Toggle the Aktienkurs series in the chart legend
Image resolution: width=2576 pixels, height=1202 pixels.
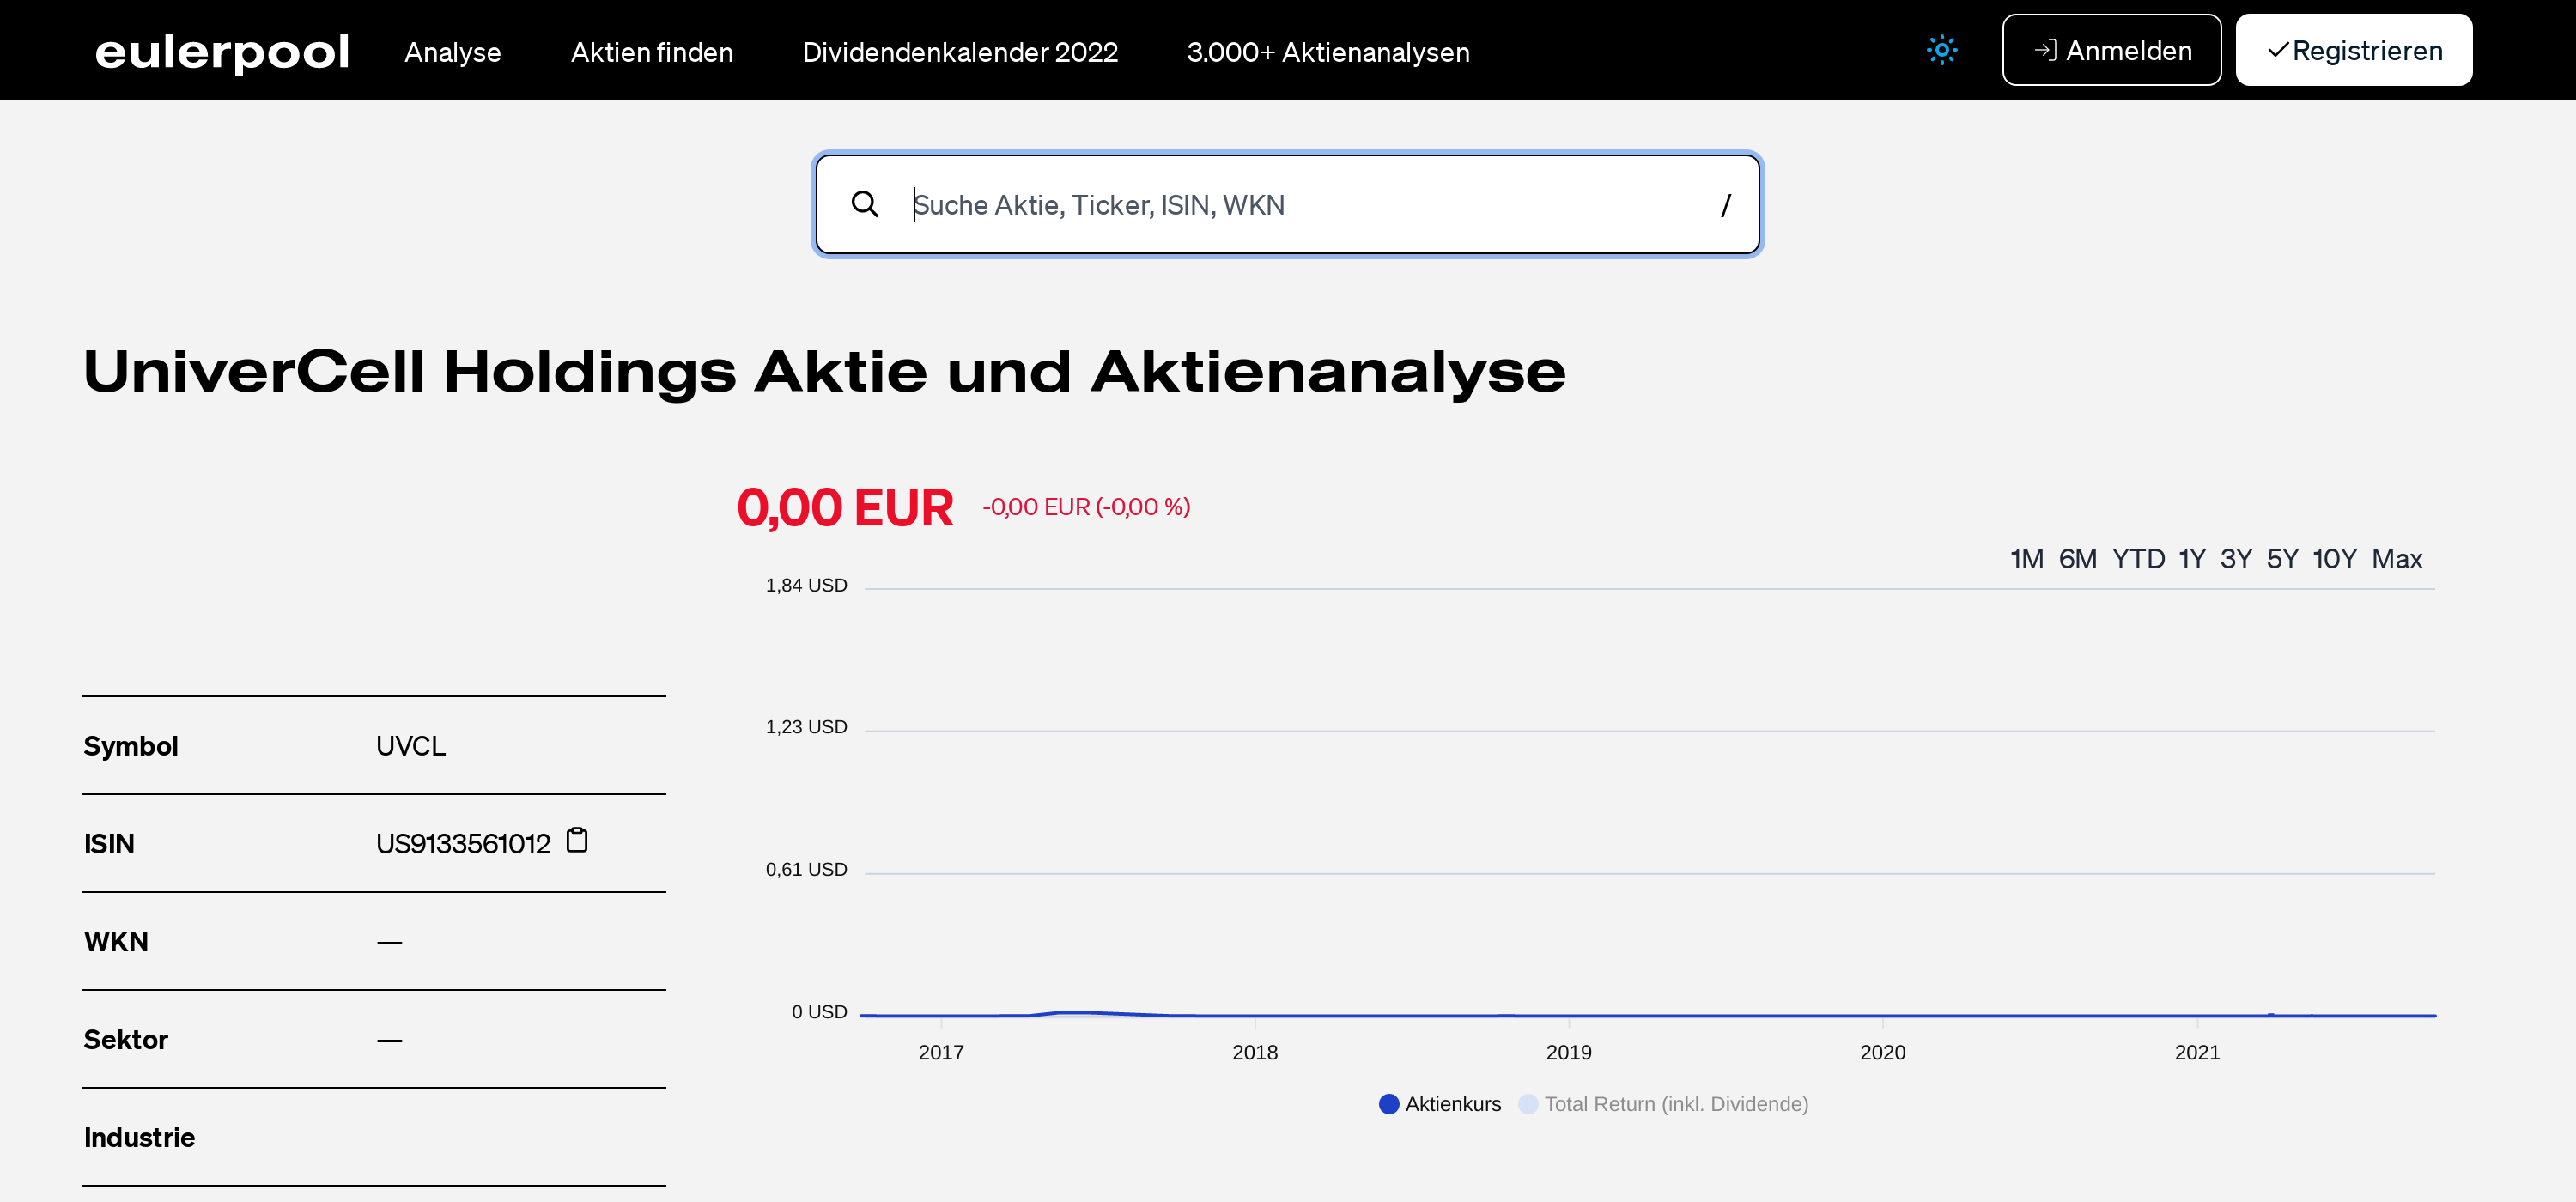click(1452, 1104)
